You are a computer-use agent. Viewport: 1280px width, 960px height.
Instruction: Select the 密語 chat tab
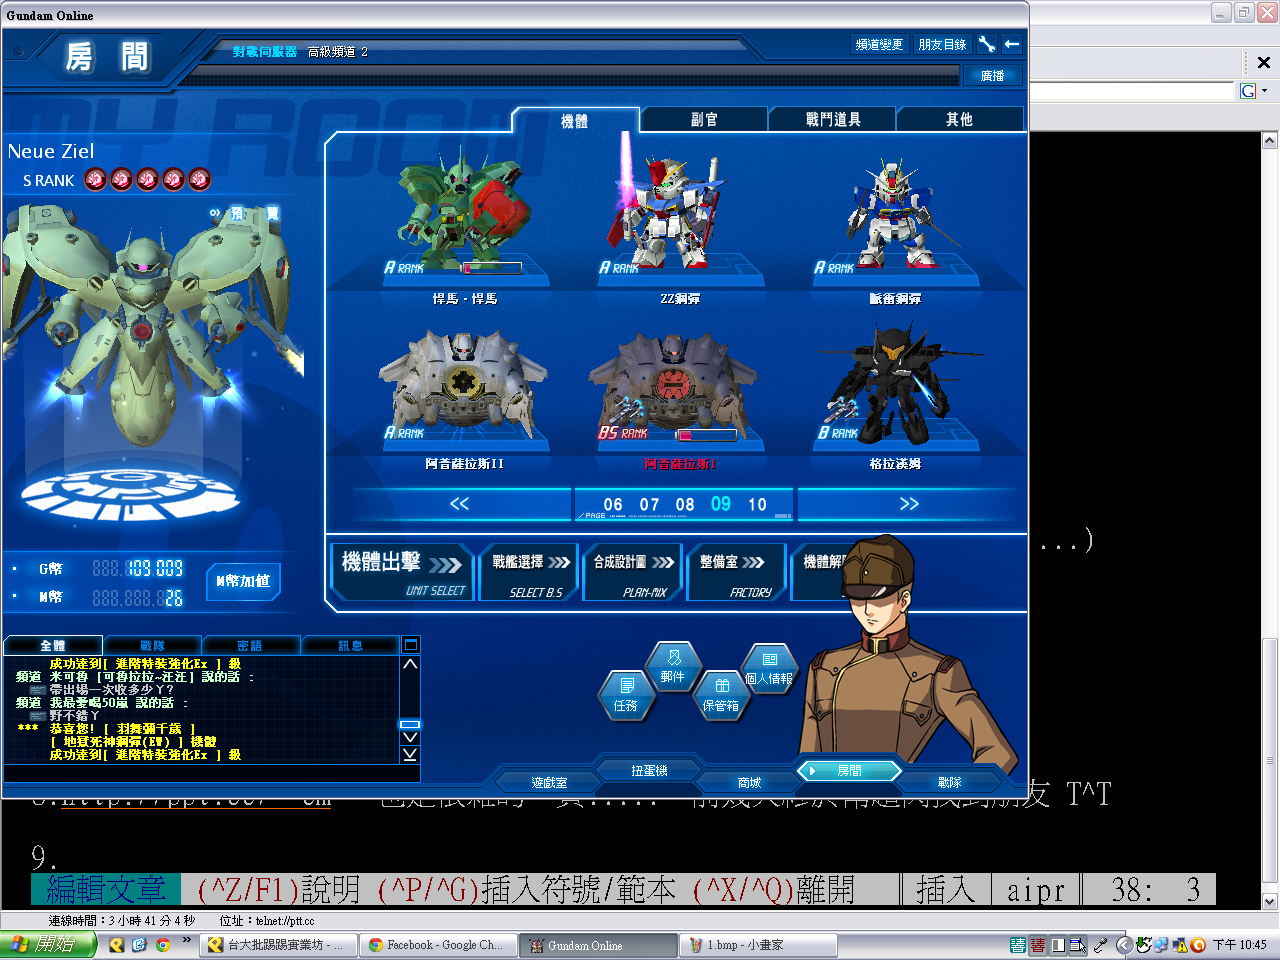pos(250,646)
